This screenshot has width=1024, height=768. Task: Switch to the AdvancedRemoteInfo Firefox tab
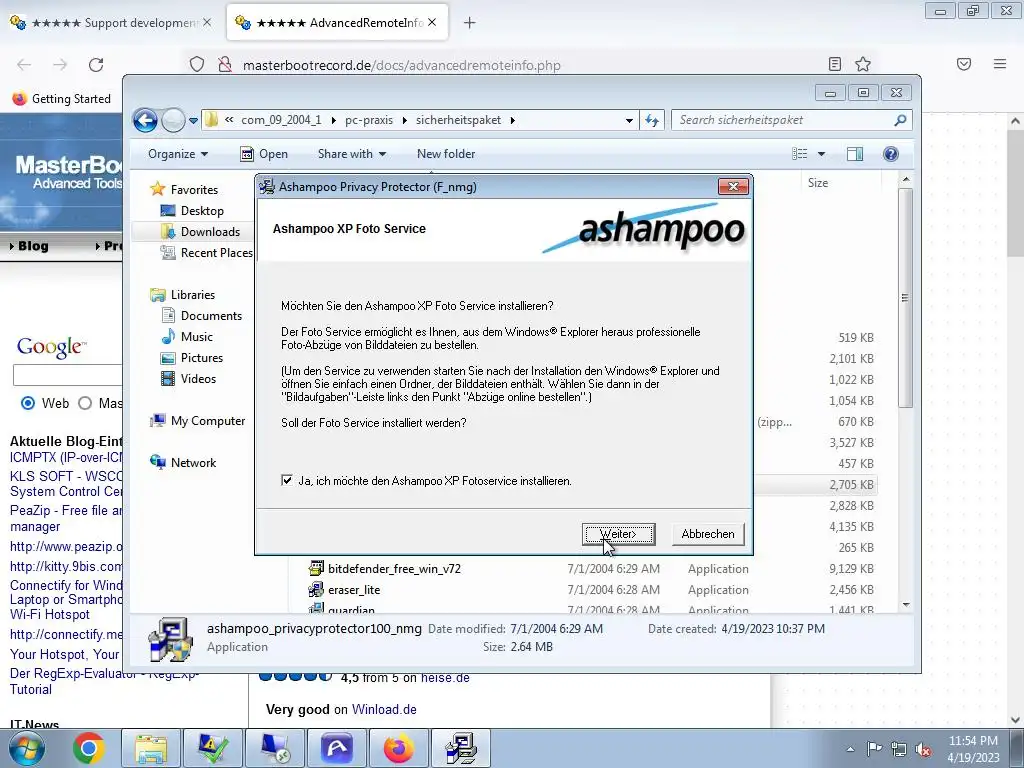(x=338, y=23)
